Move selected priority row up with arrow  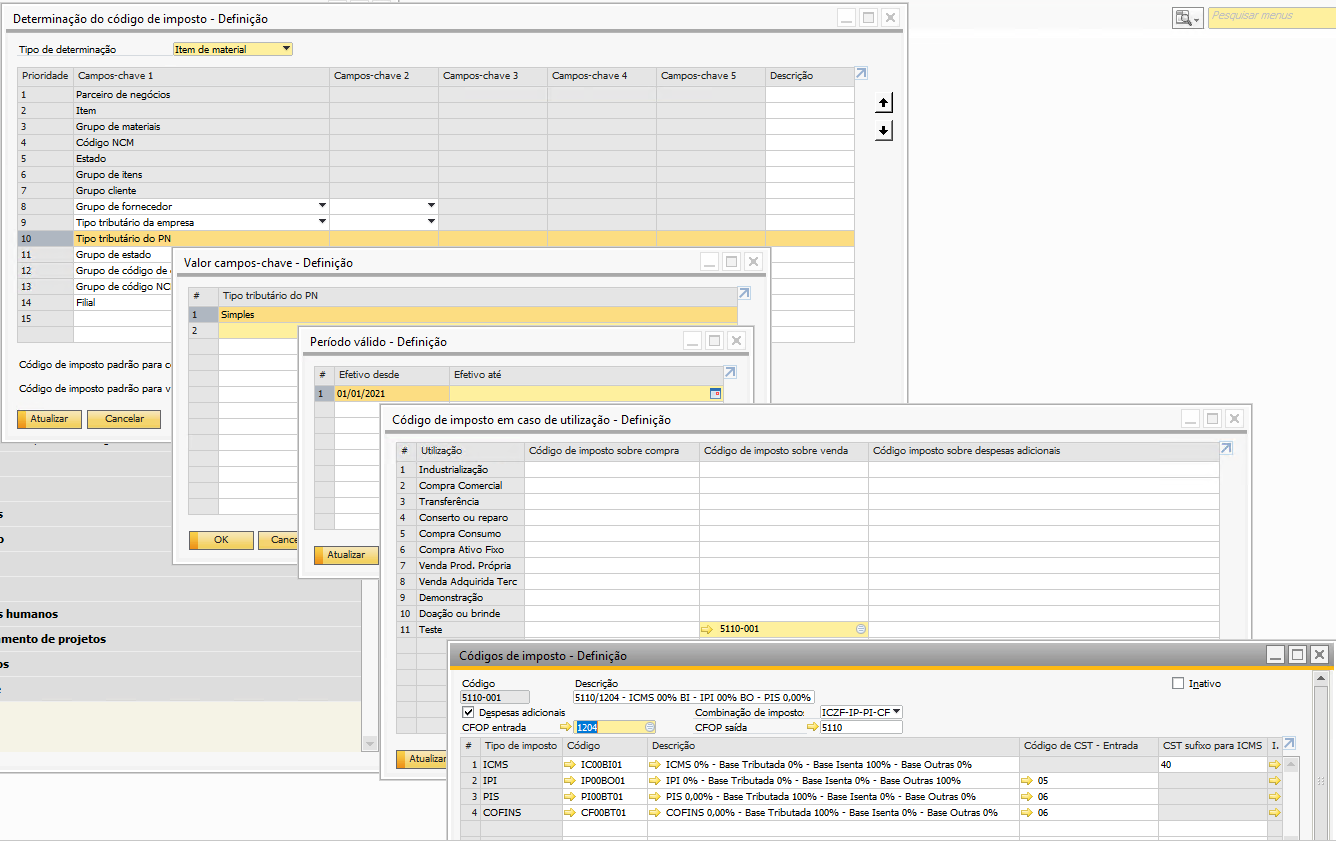[x=883, y=103]
